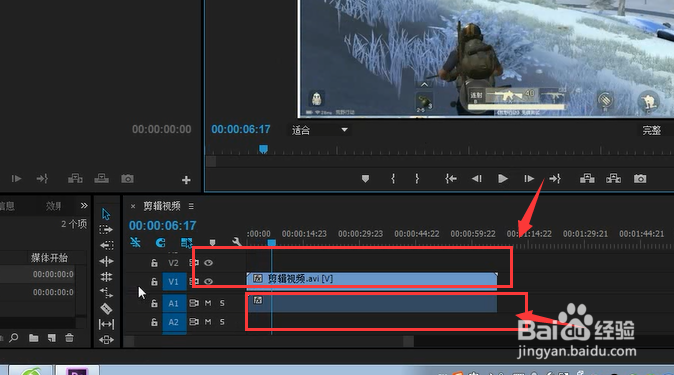Export frame from Source monitor
Viewport: 674px width, 375px height.
tap(127, 178)
